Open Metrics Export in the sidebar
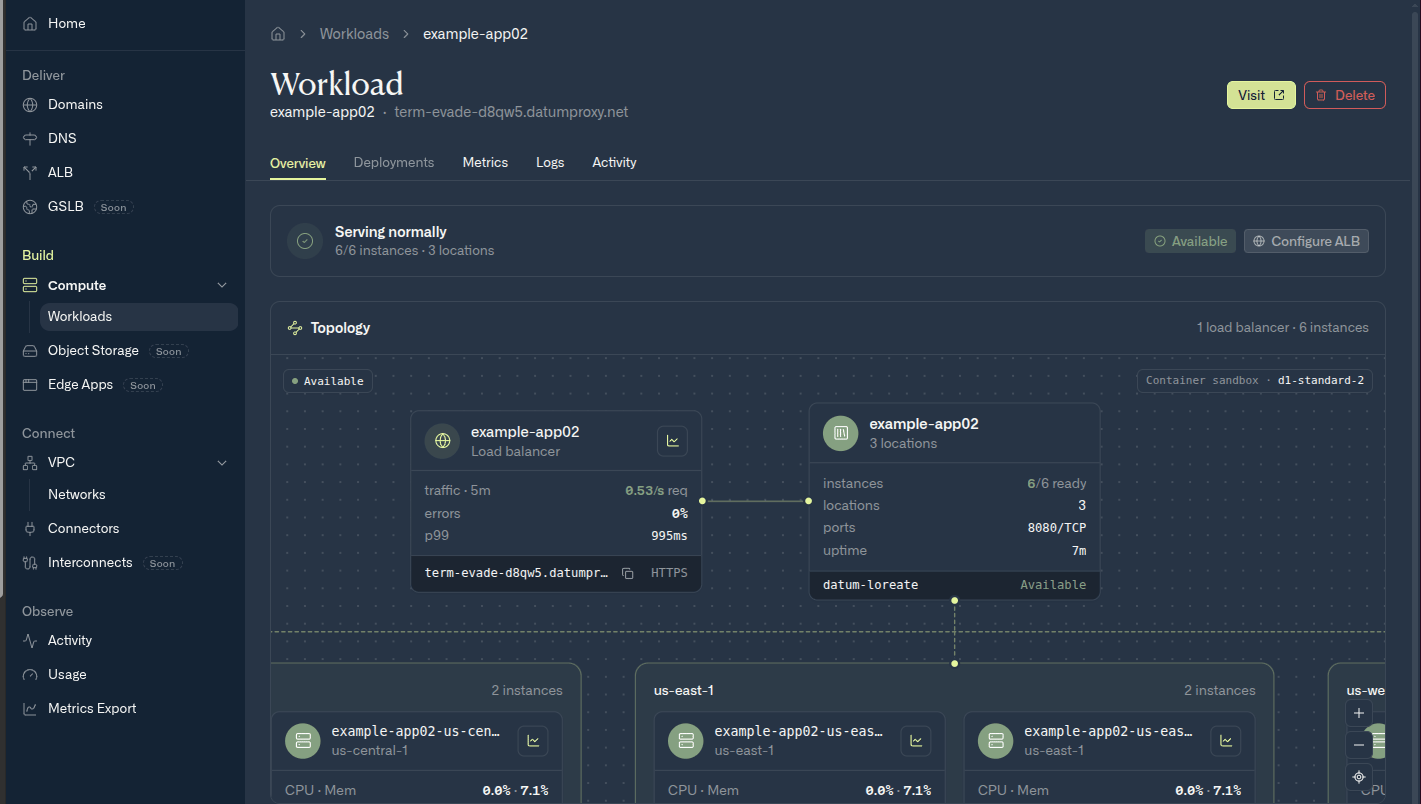 point(92,708)
